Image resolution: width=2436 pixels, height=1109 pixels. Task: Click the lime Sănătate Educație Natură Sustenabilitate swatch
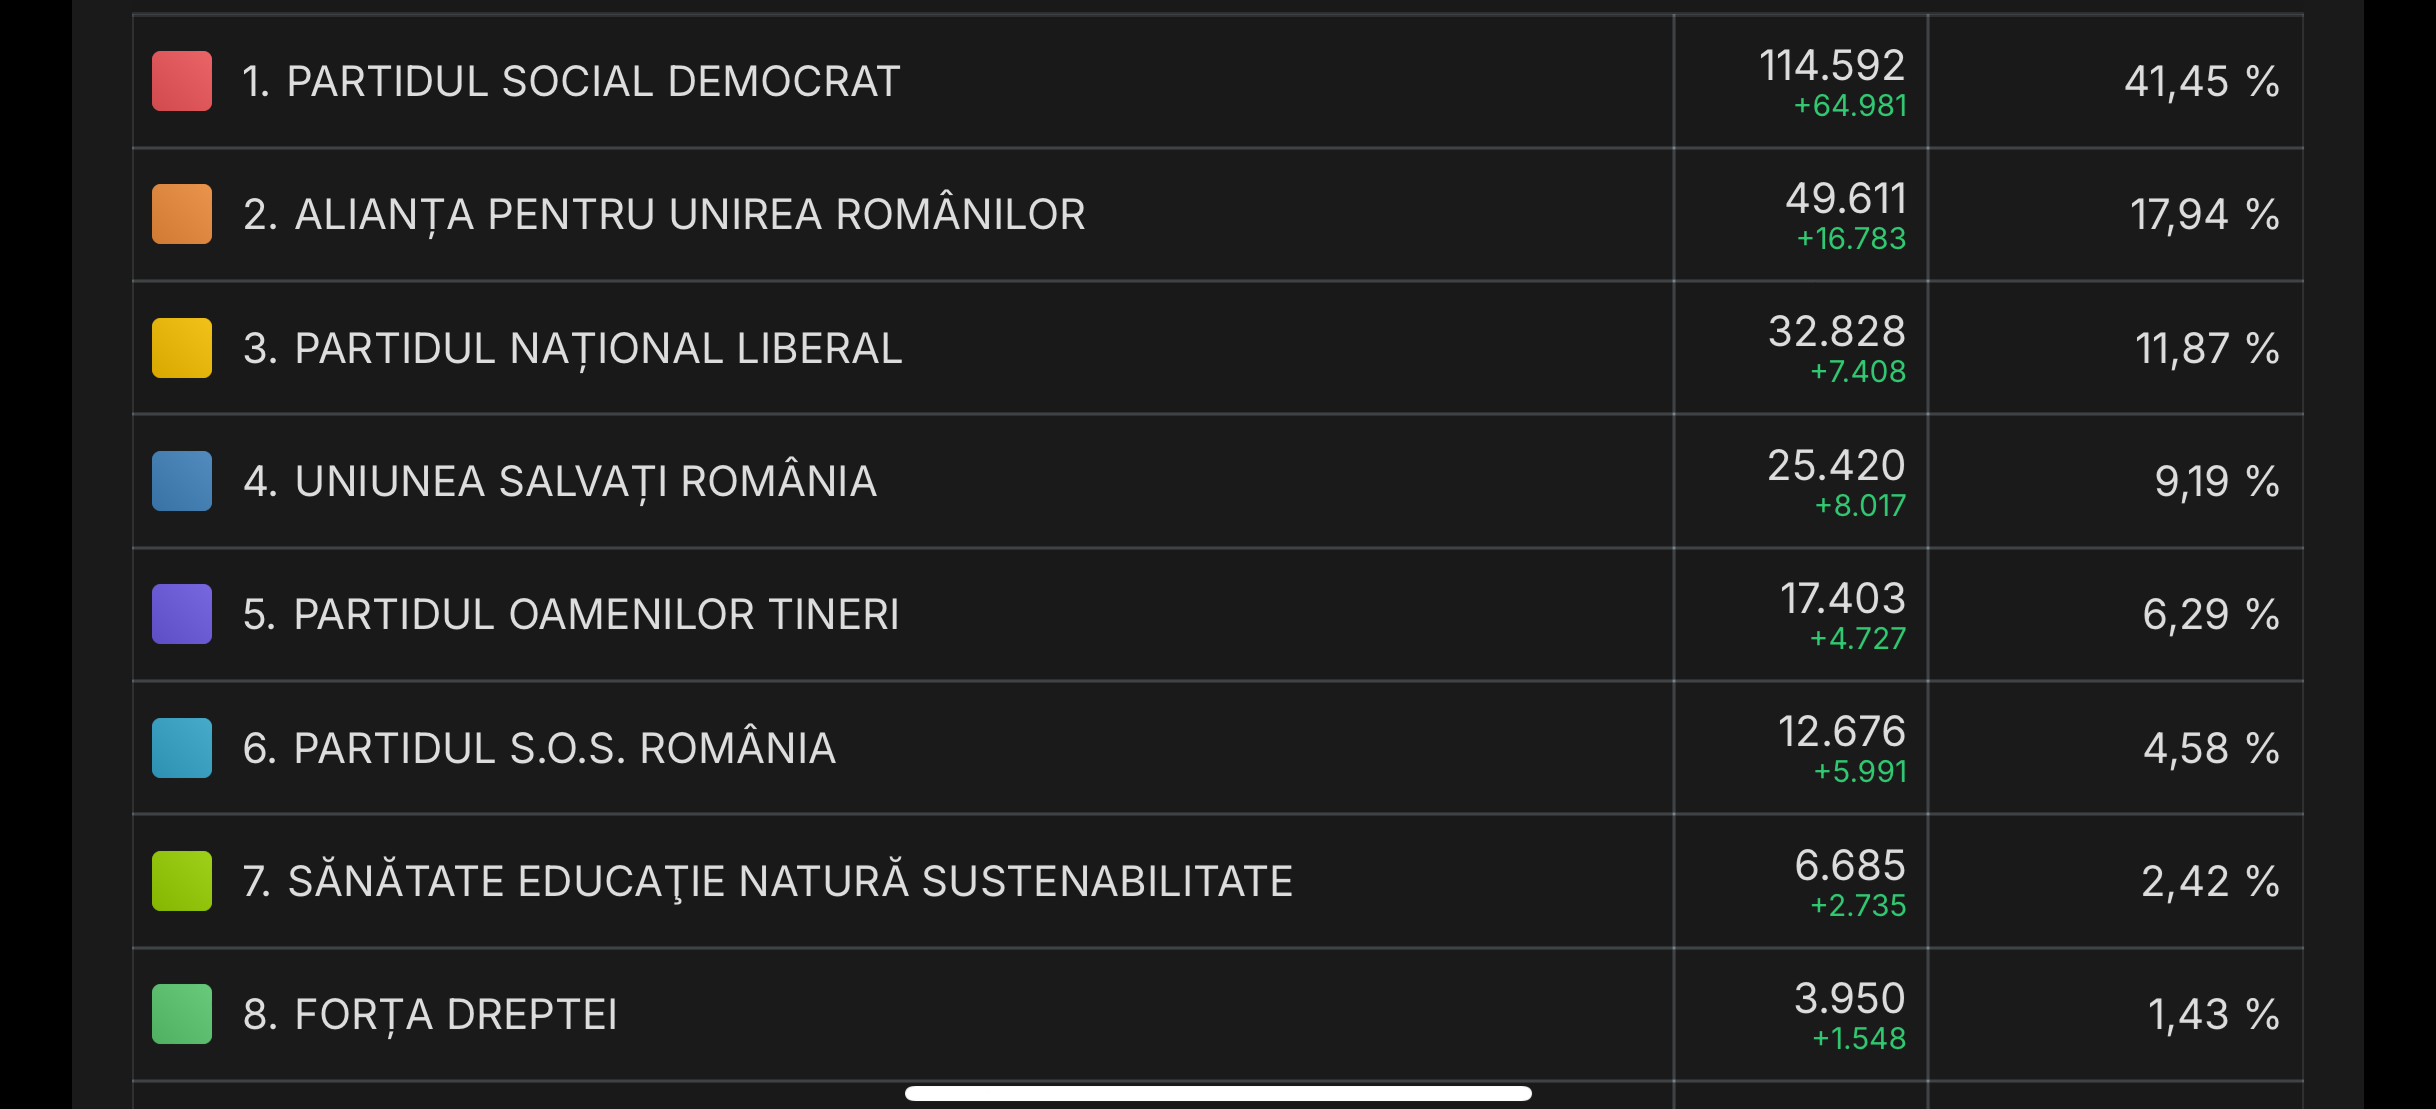tap(182, 881)
